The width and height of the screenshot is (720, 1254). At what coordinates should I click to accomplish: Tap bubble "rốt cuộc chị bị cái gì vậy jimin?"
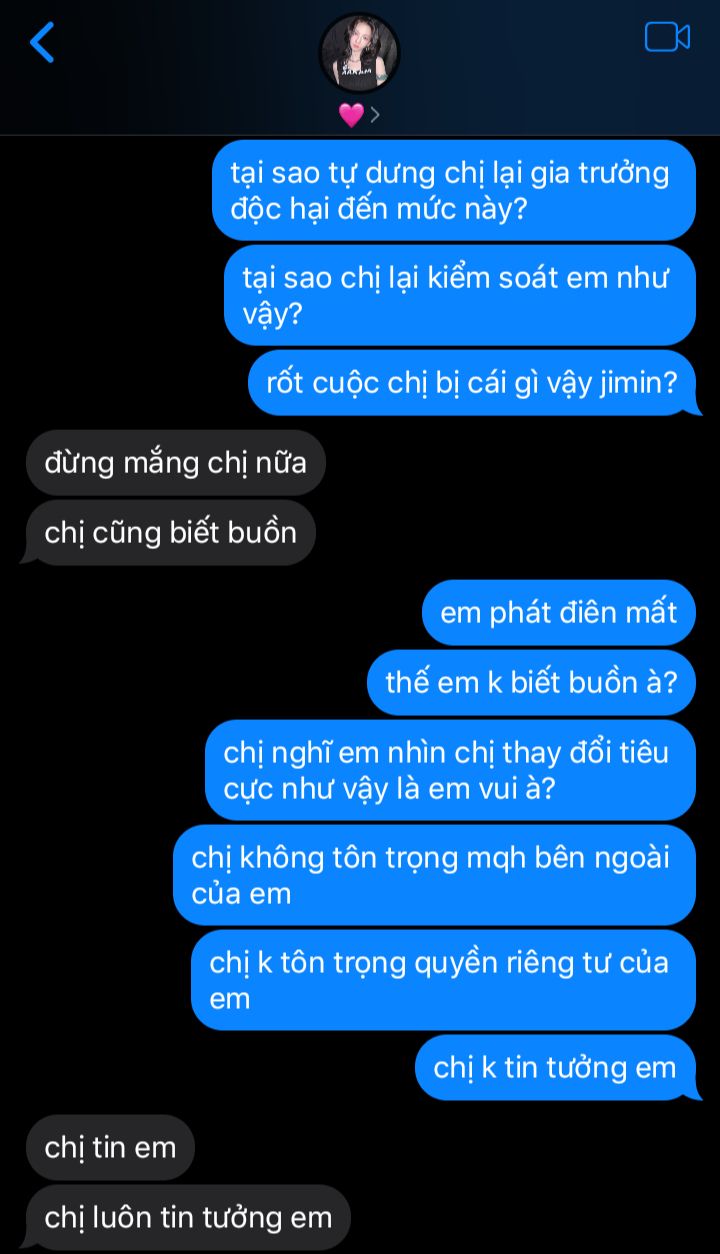(472, 382)
